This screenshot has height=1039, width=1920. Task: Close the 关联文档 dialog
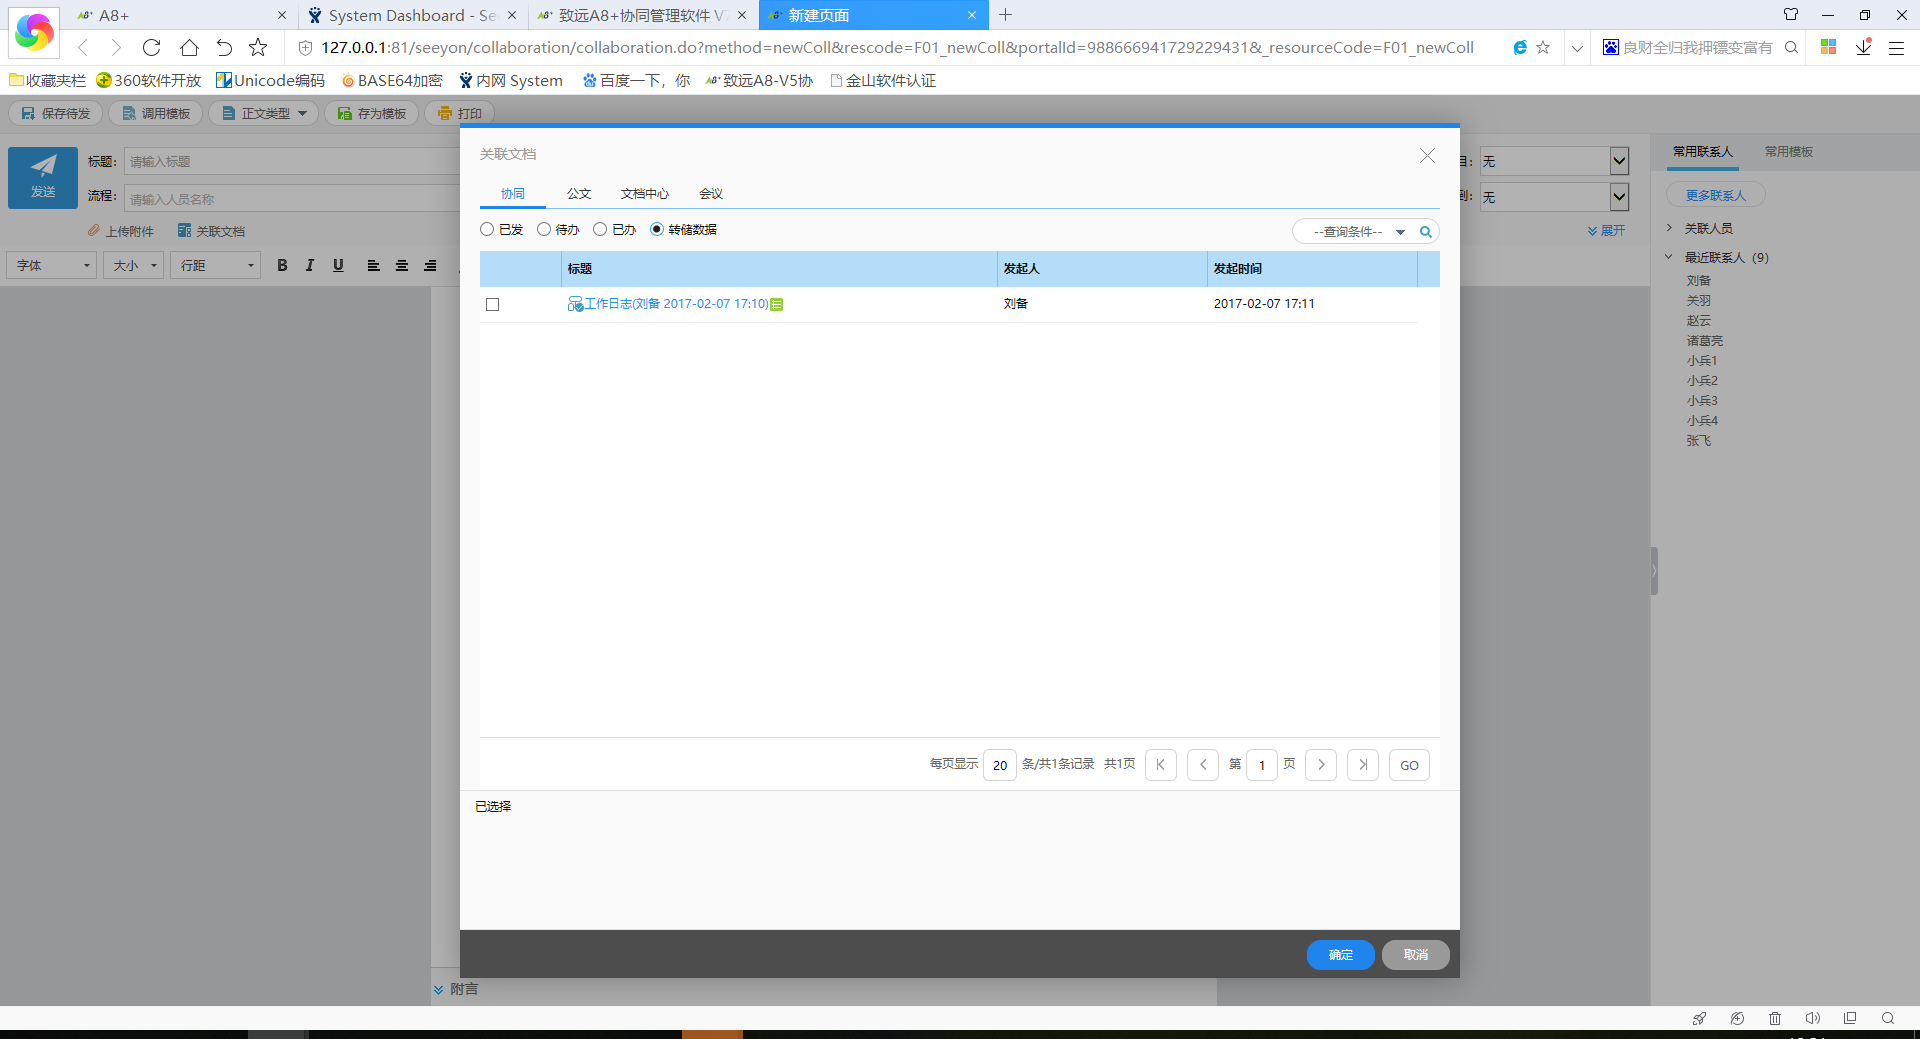point(1427,155)
